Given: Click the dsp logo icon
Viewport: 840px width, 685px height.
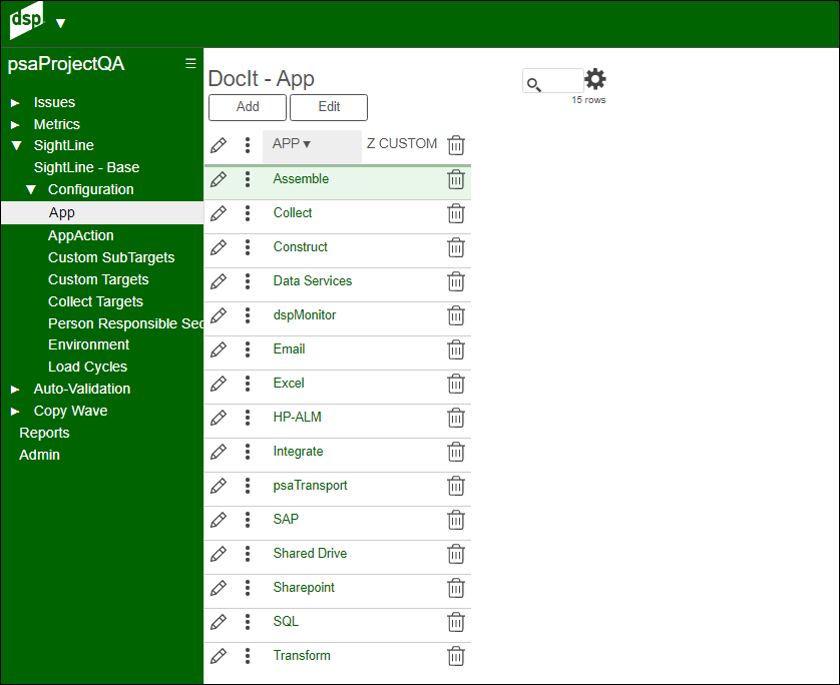Looking at the screenshot, I should (x=26, y=20).
